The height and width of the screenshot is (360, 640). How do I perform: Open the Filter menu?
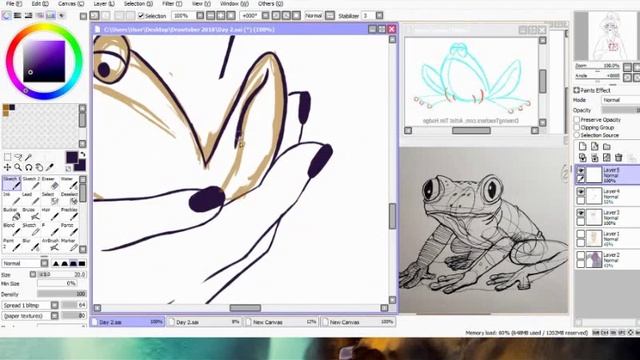172,4
